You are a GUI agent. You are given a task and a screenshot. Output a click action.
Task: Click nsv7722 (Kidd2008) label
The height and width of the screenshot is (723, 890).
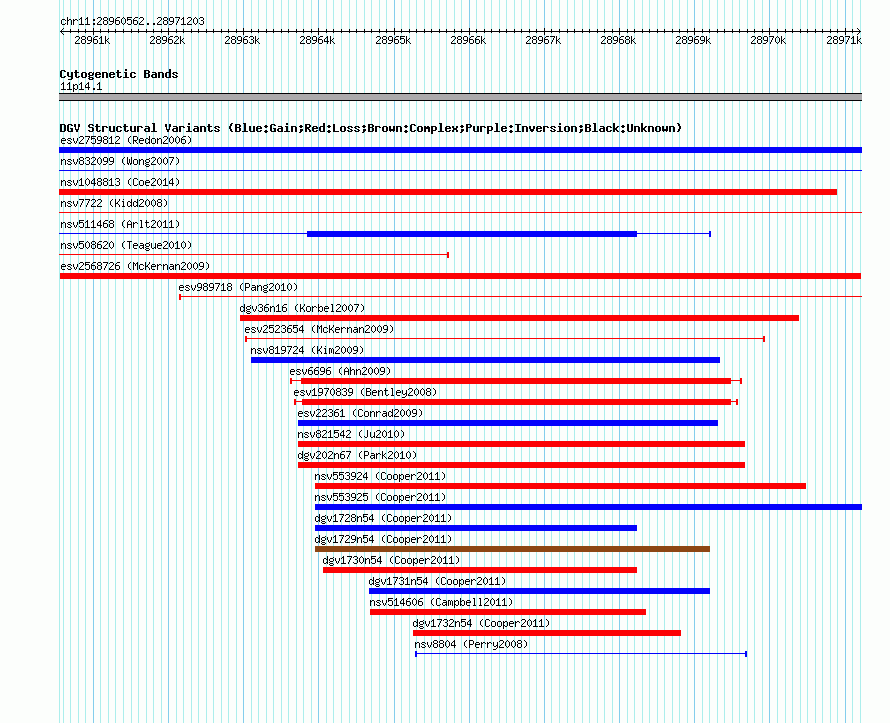click(114, 203)
